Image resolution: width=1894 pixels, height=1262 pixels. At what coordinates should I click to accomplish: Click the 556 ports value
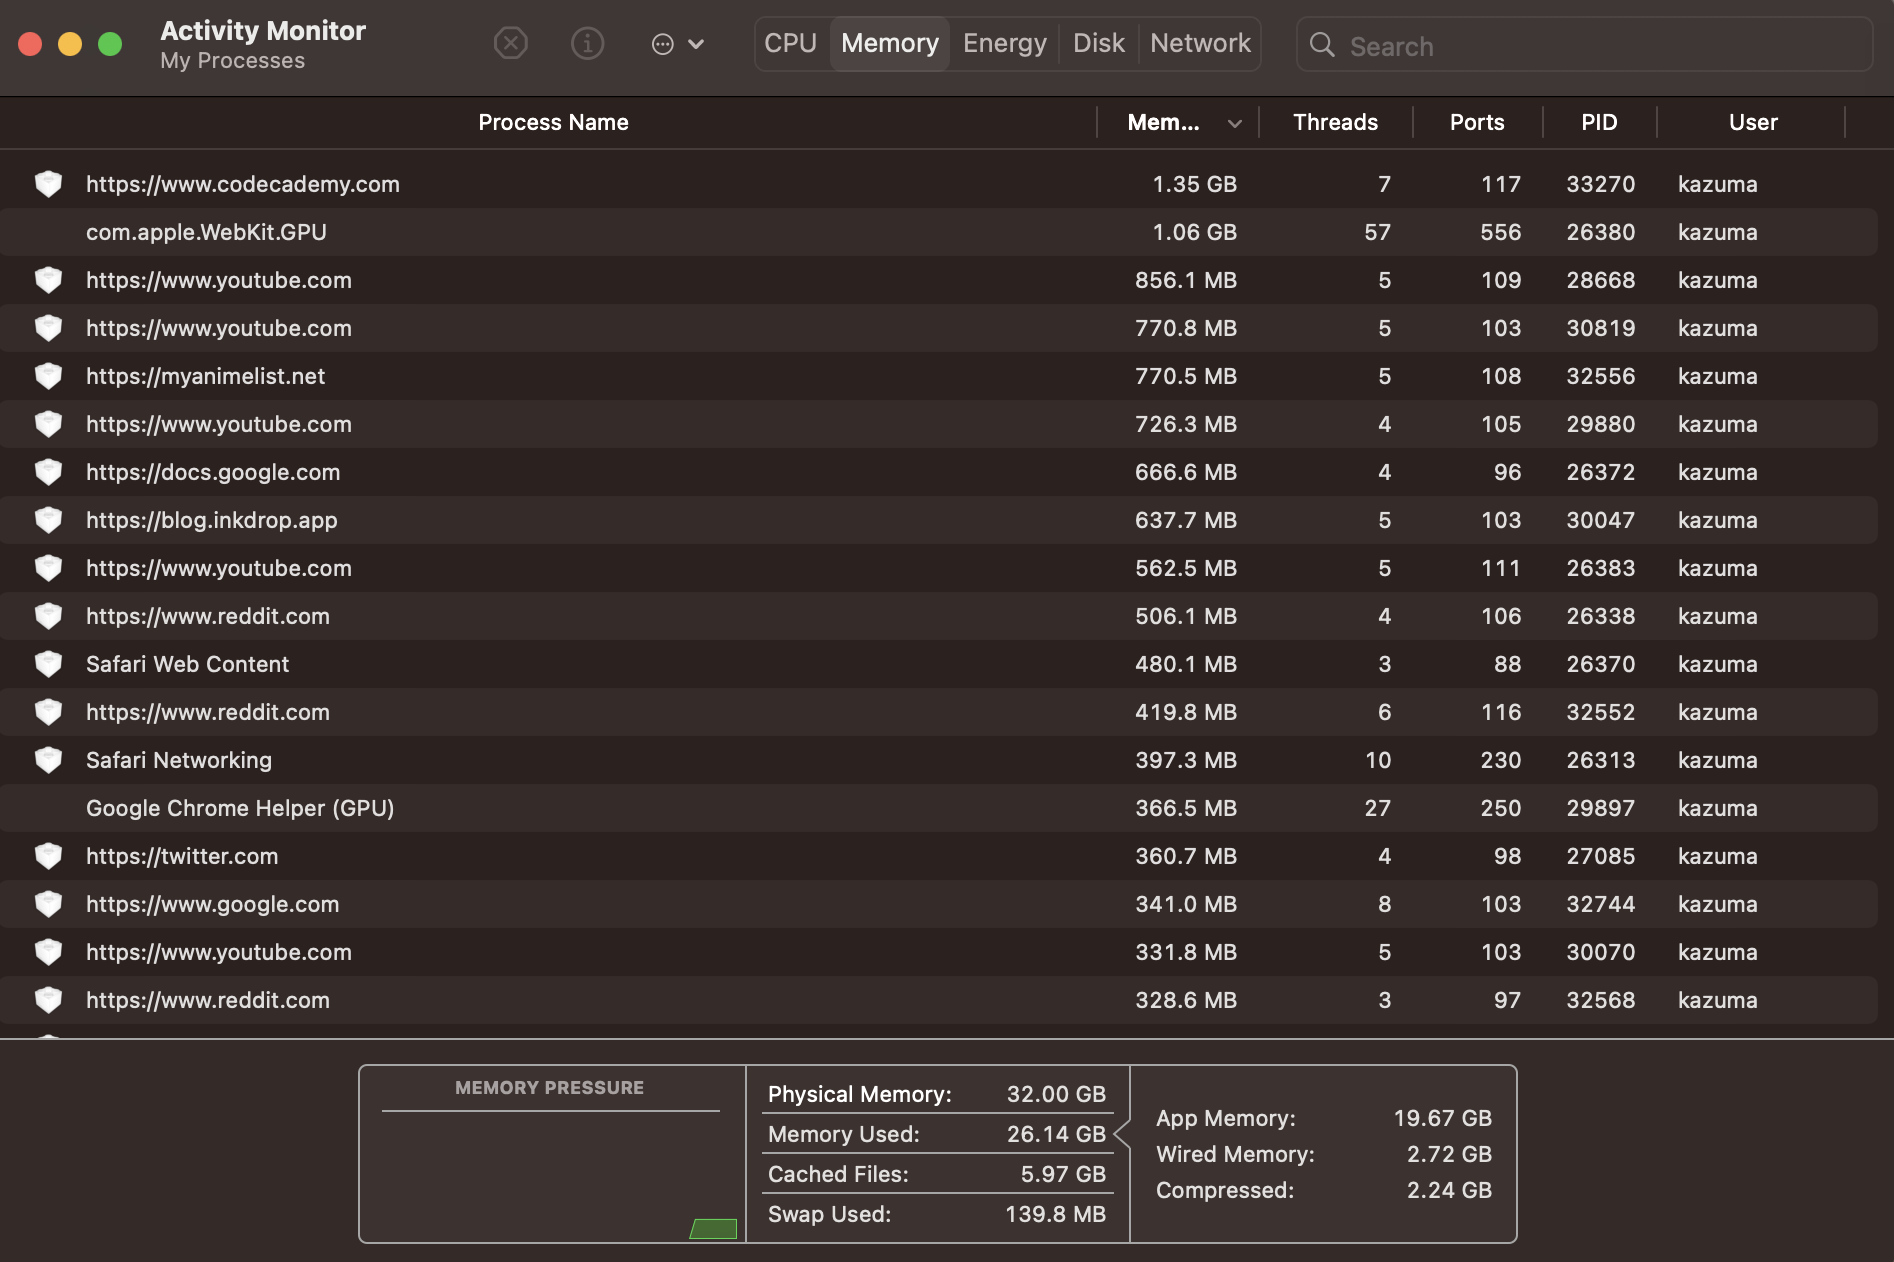pyautogui.click(x=1500, y=232)
